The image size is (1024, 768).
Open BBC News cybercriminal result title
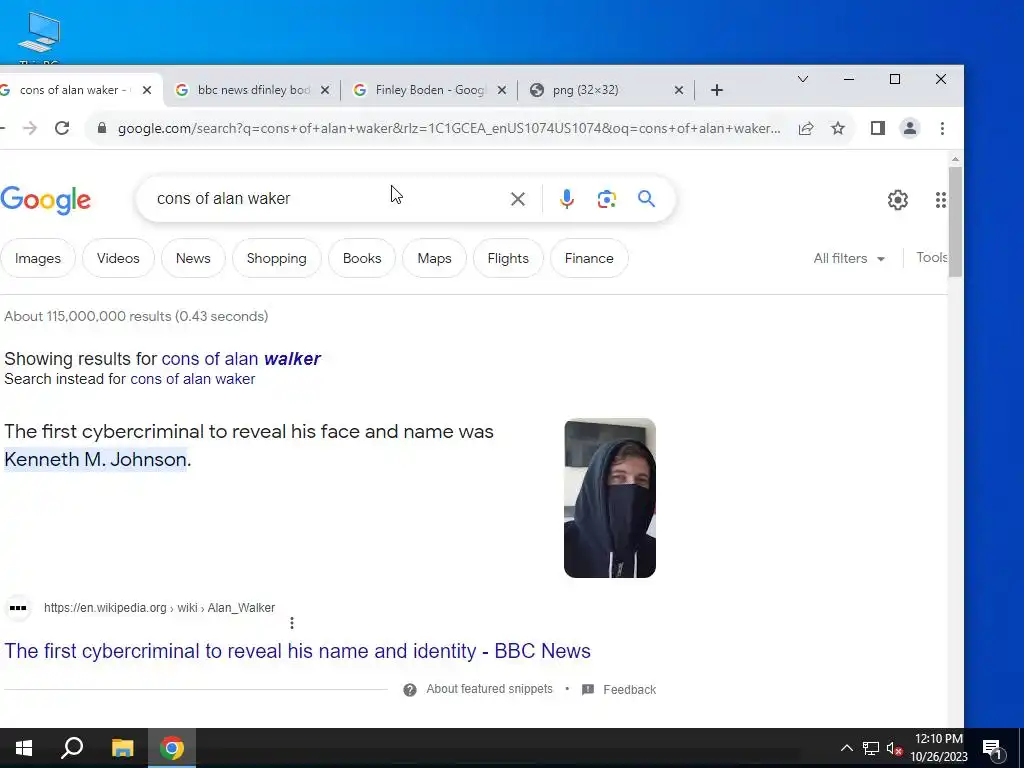coord(297,651)
